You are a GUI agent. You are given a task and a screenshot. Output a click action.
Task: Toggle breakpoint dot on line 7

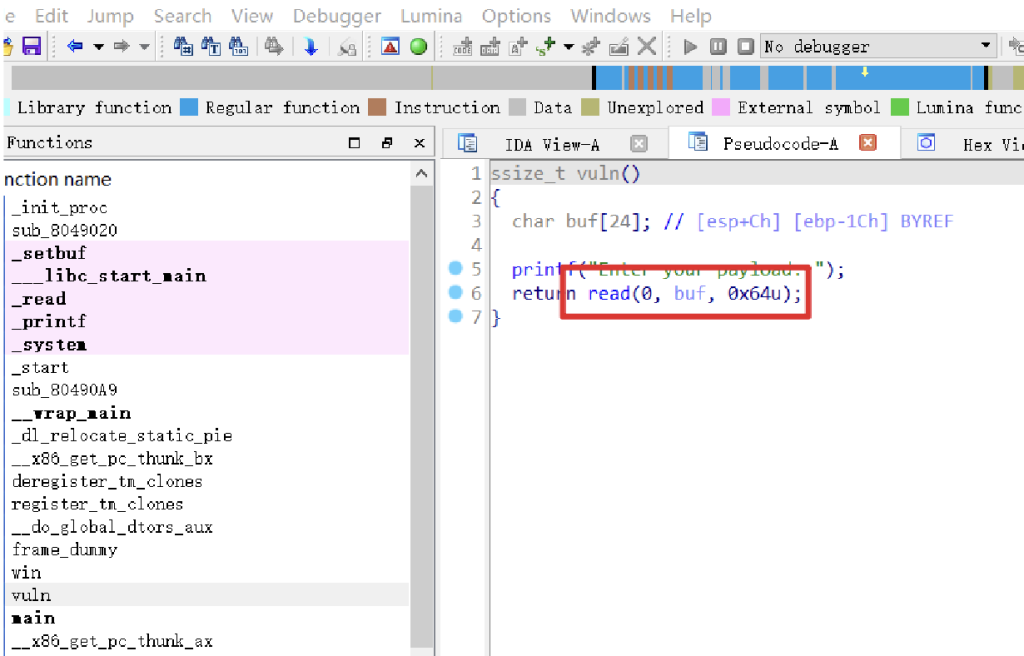457,317
